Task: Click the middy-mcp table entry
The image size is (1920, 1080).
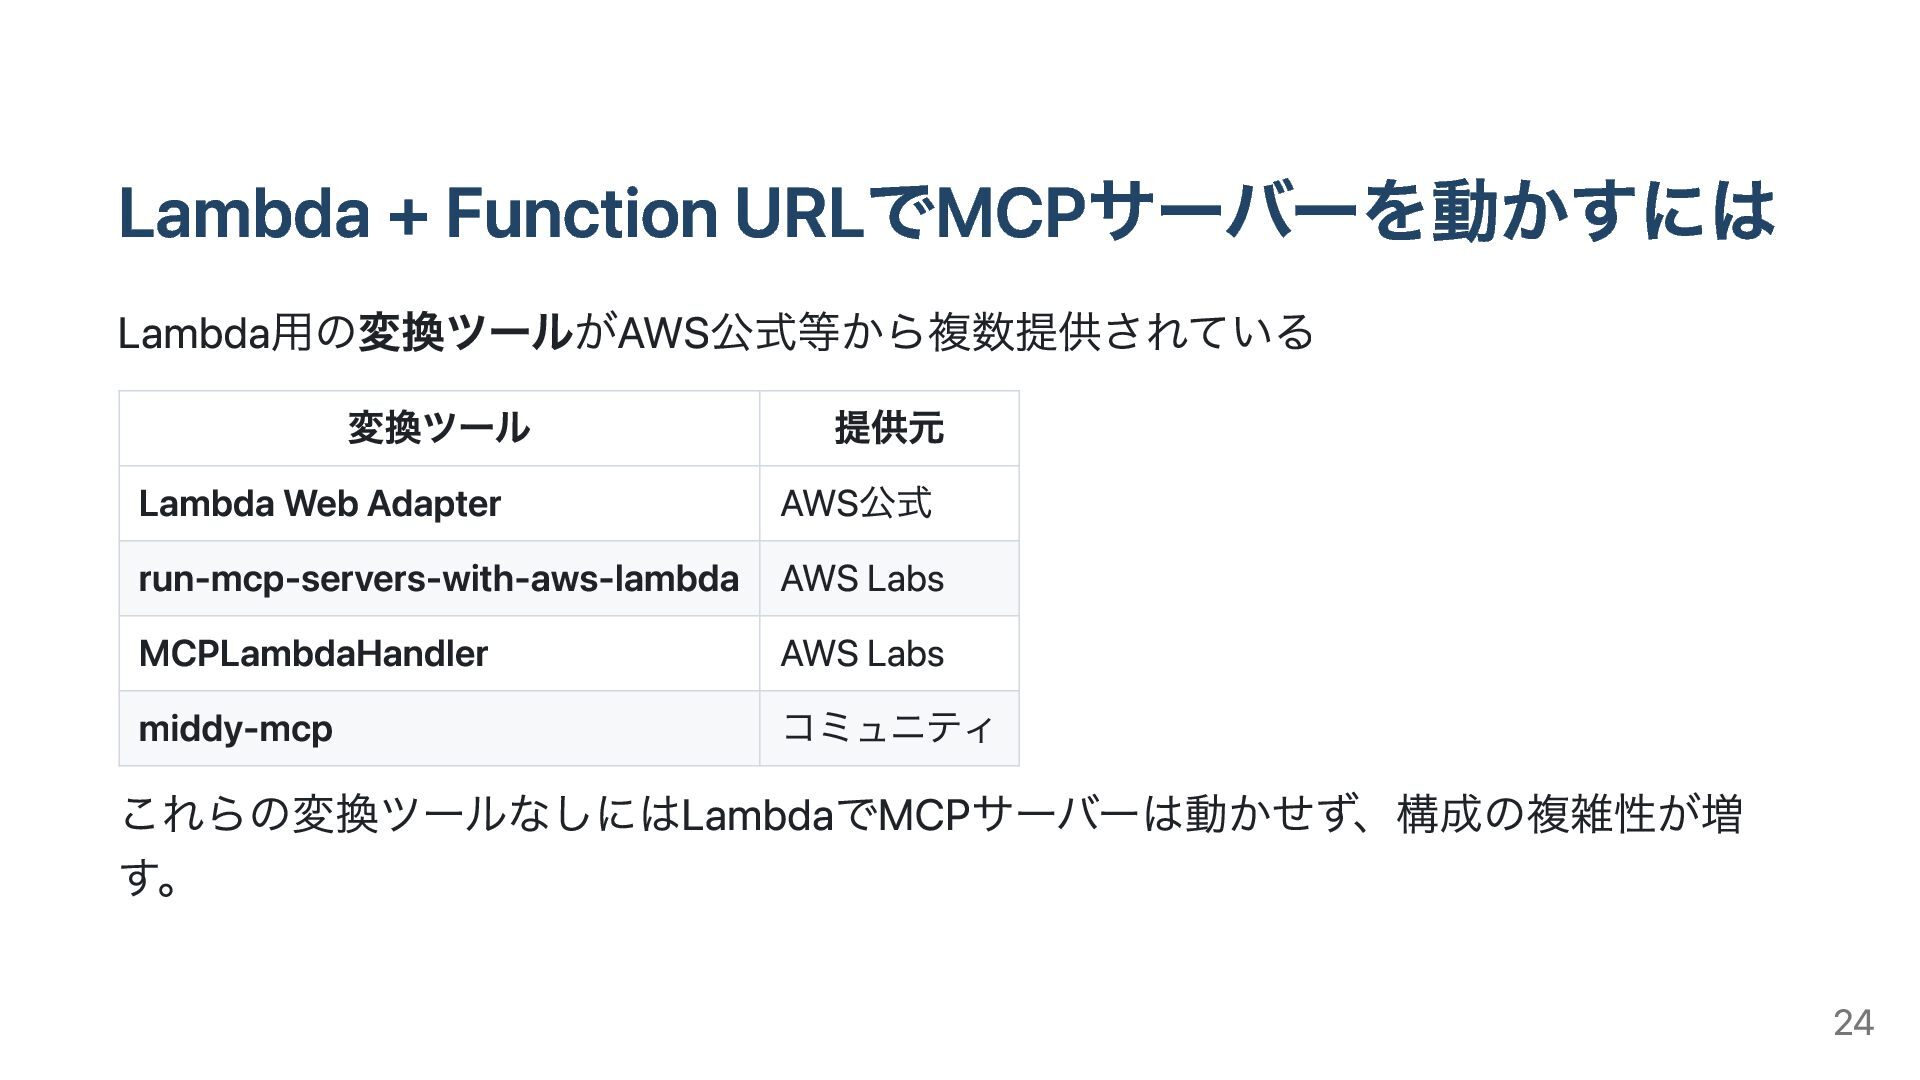Action: 235,728
